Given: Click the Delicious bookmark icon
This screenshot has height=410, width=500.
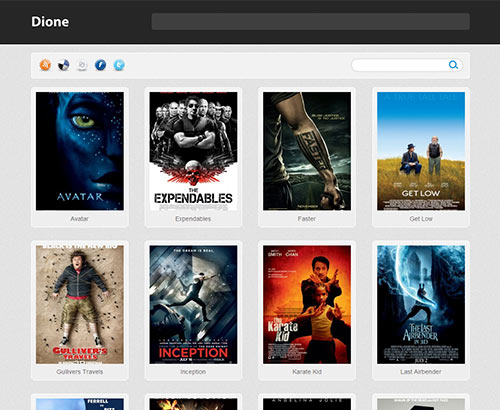Looking at the screenshot, I should tap(64, 65).
